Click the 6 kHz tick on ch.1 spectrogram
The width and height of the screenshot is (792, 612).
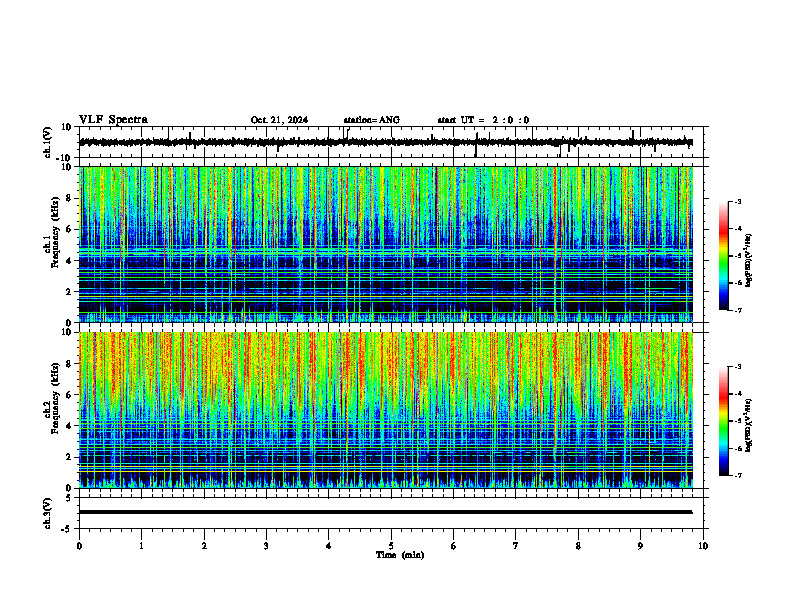(70, 229)
